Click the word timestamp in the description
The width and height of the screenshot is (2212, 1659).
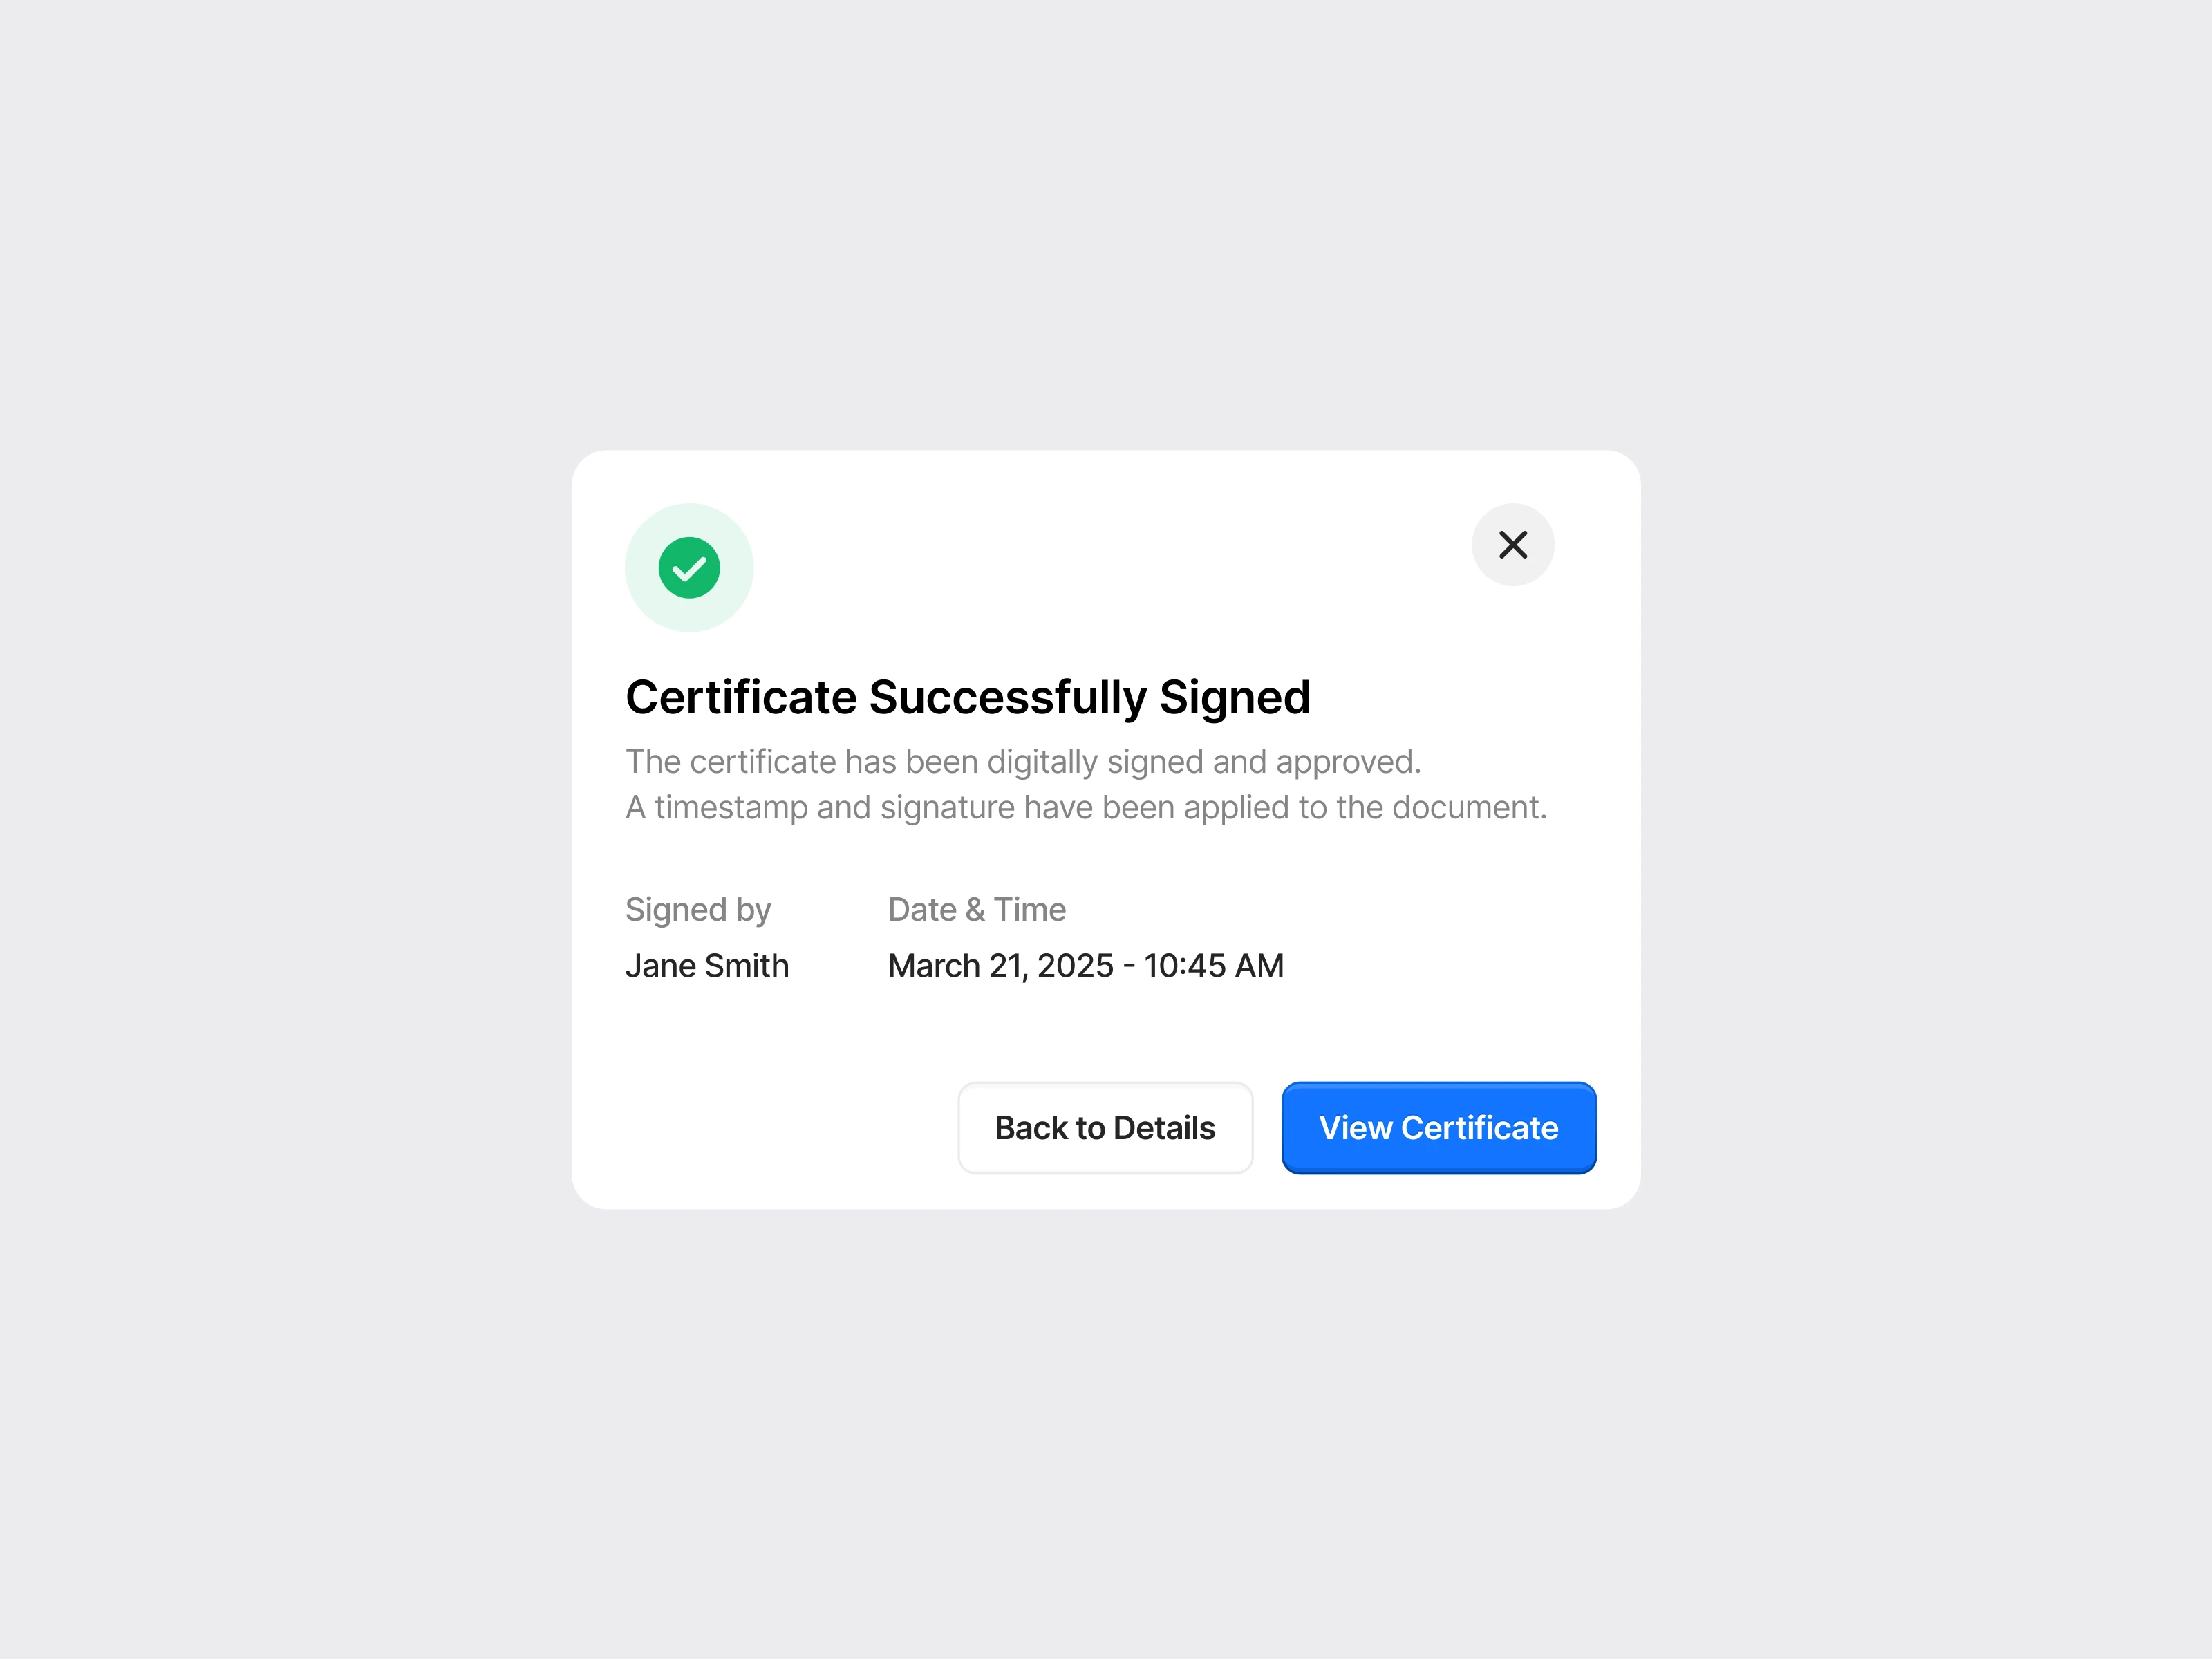[x=731, y=807]
